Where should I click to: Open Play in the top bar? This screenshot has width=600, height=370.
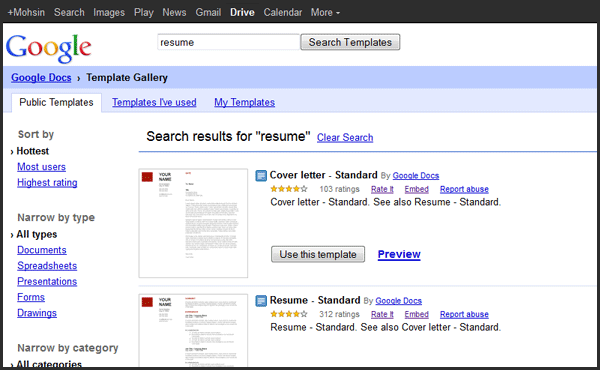143,13
